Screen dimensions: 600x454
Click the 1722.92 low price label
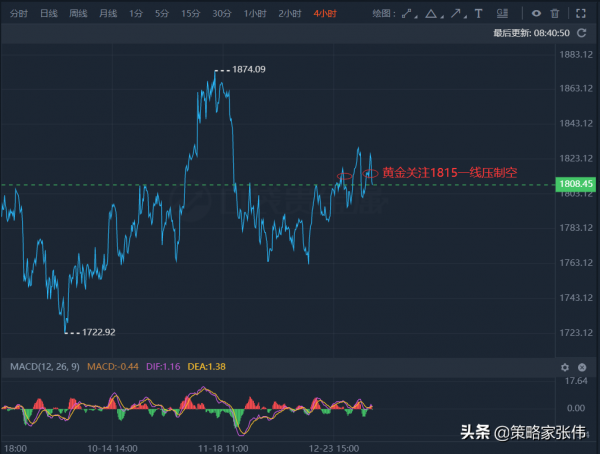pyautogui.click(x=99, y=332)
